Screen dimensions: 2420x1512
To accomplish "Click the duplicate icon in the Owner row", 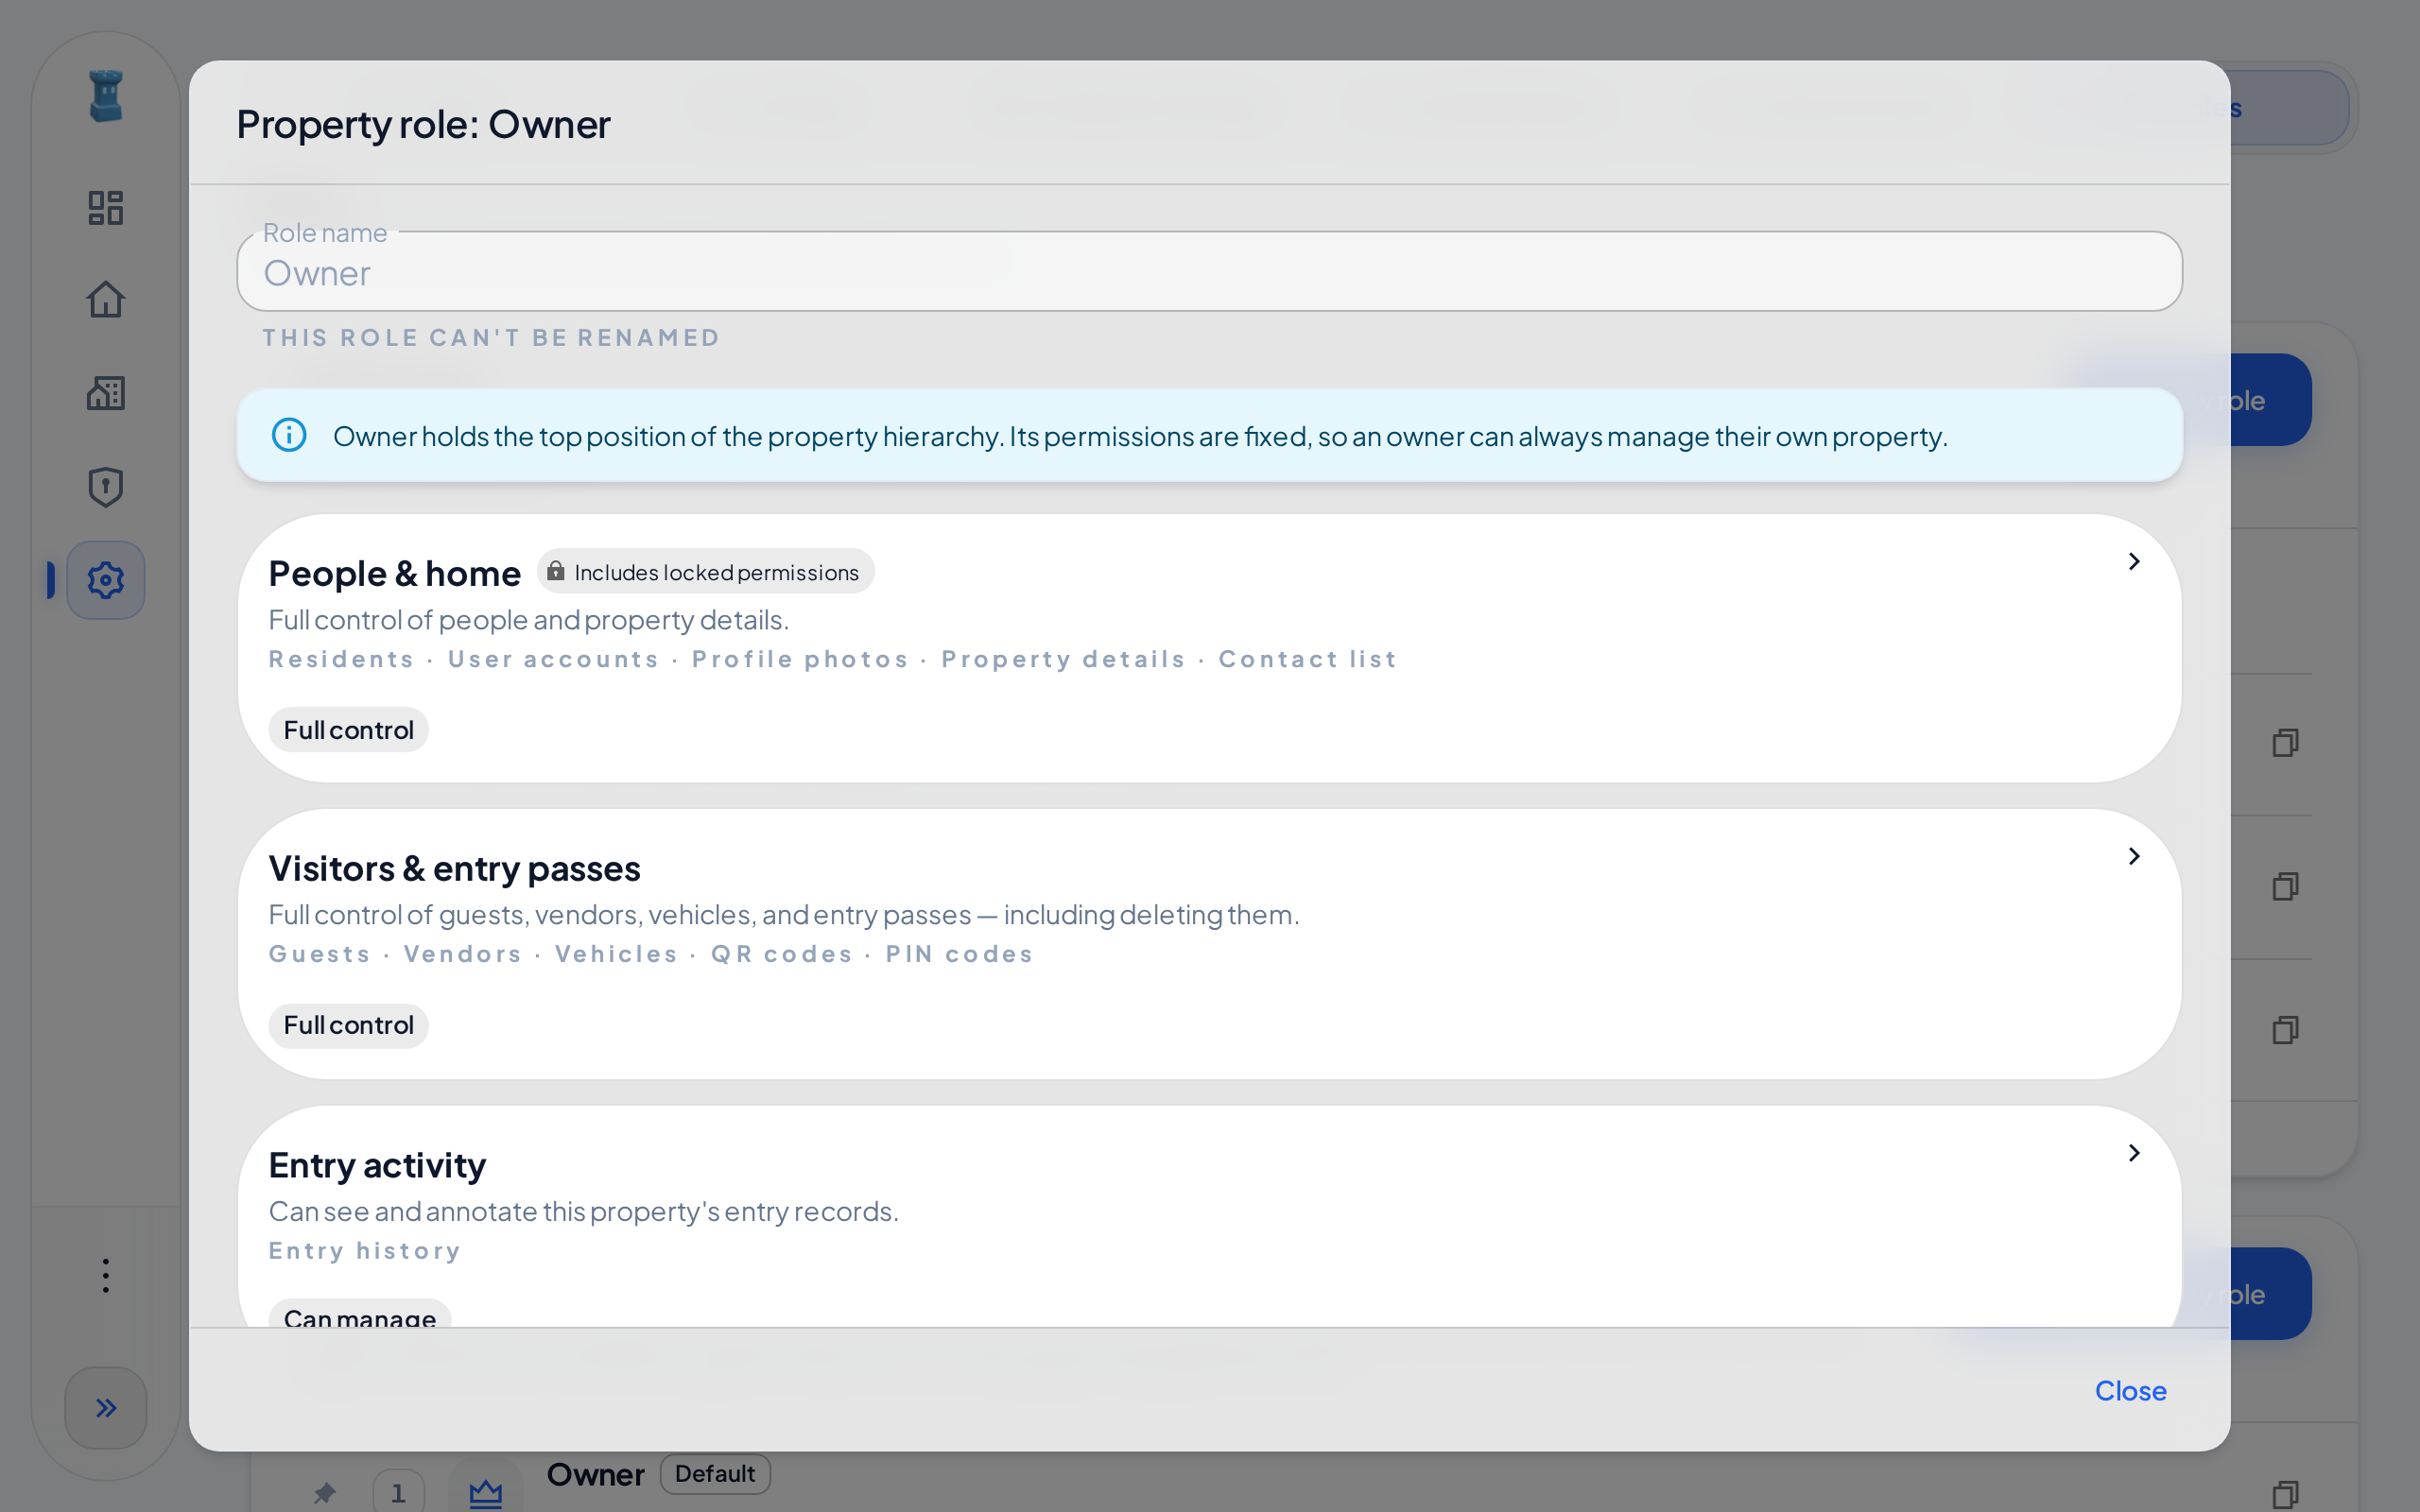I will tap(2285, 1494).
